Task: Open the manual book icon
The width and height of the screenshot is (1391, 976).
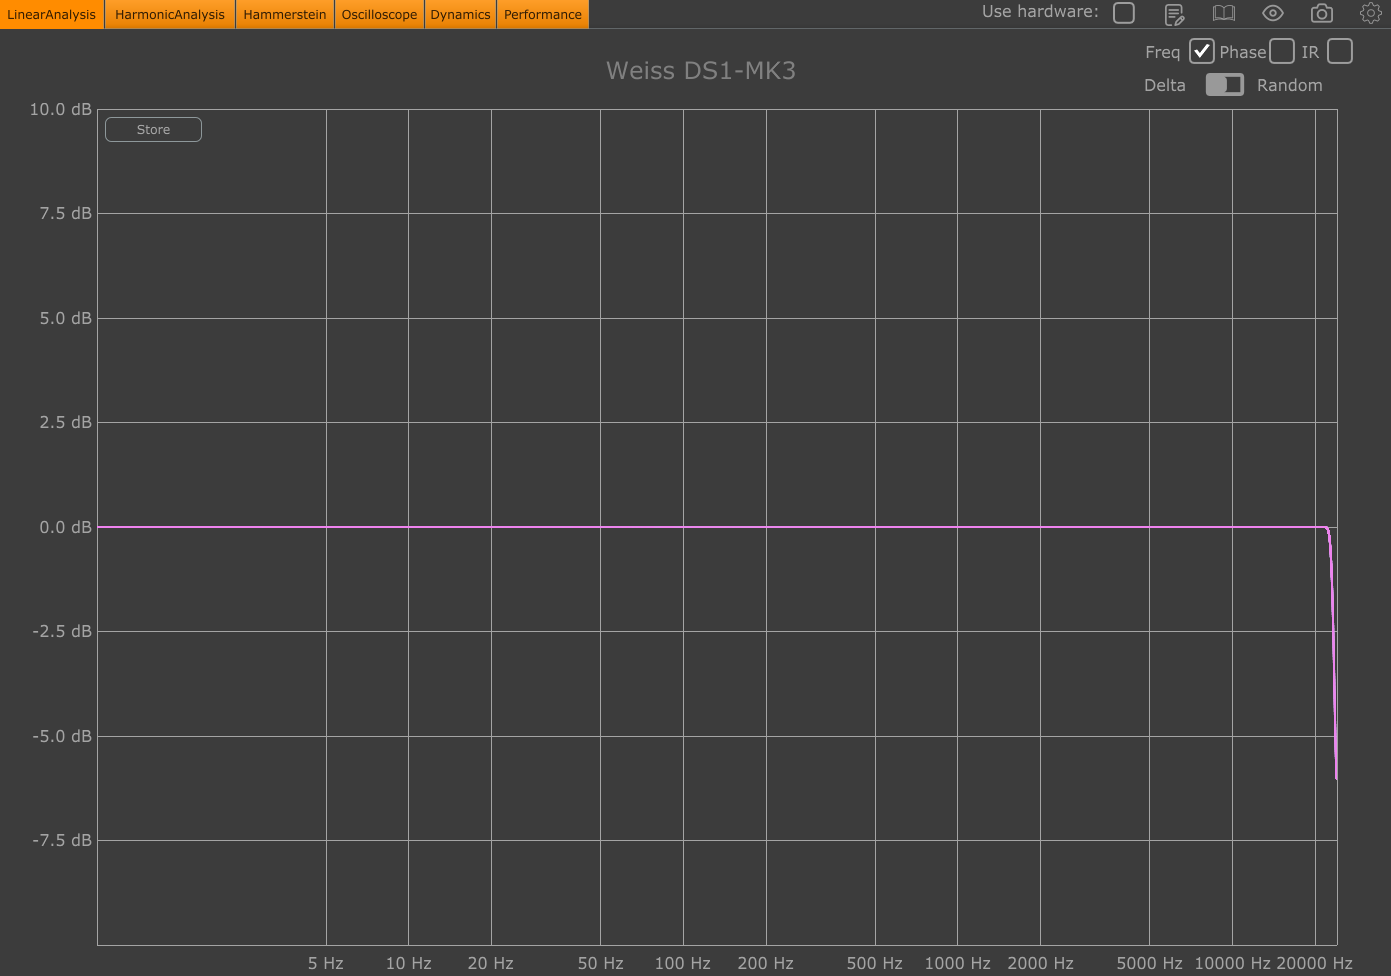Action: 1224,13
